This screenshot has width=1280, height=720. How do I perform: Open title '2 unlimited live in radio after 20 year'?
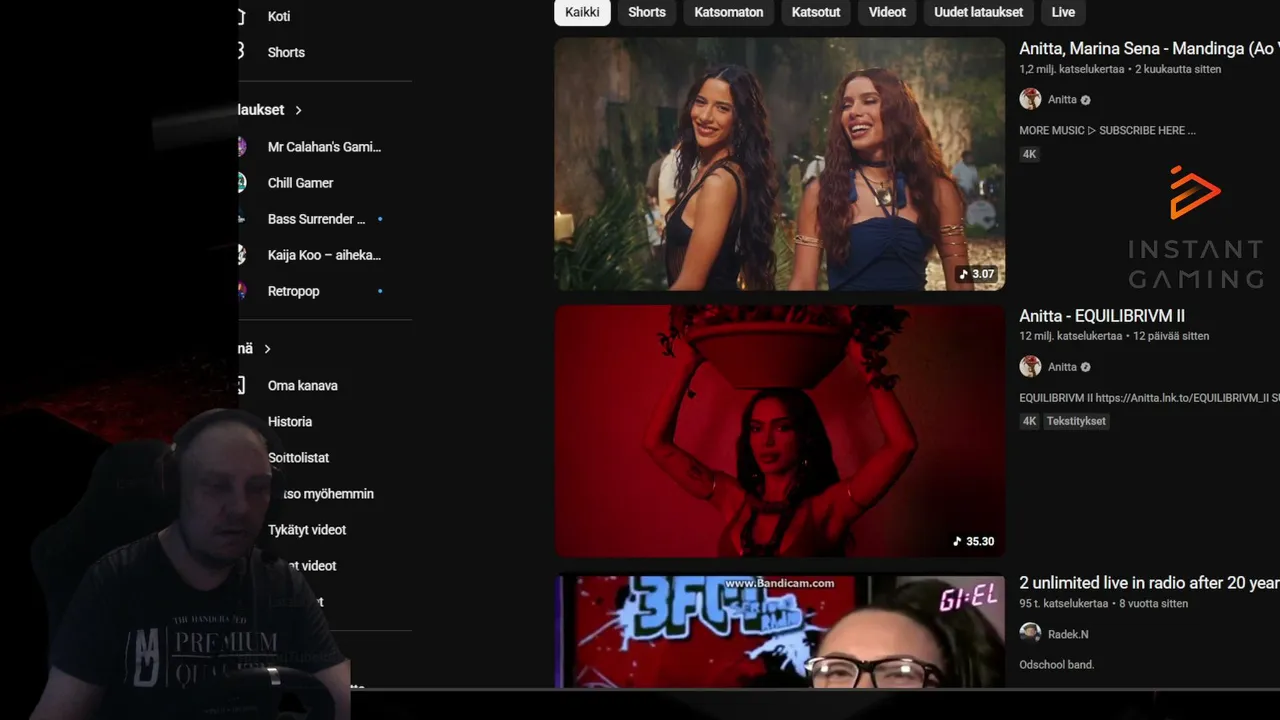point(1149,582)
